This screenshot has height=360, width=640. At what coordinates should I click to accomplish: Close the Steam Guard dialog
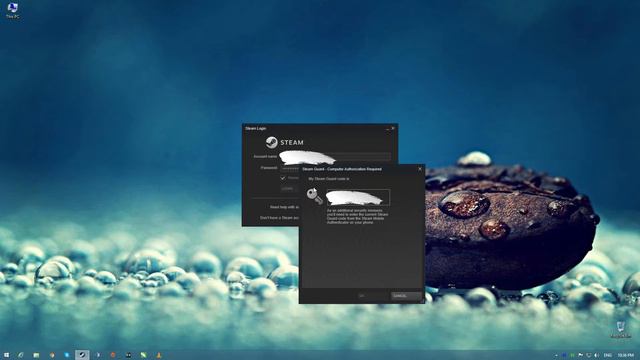click(420, 169)
